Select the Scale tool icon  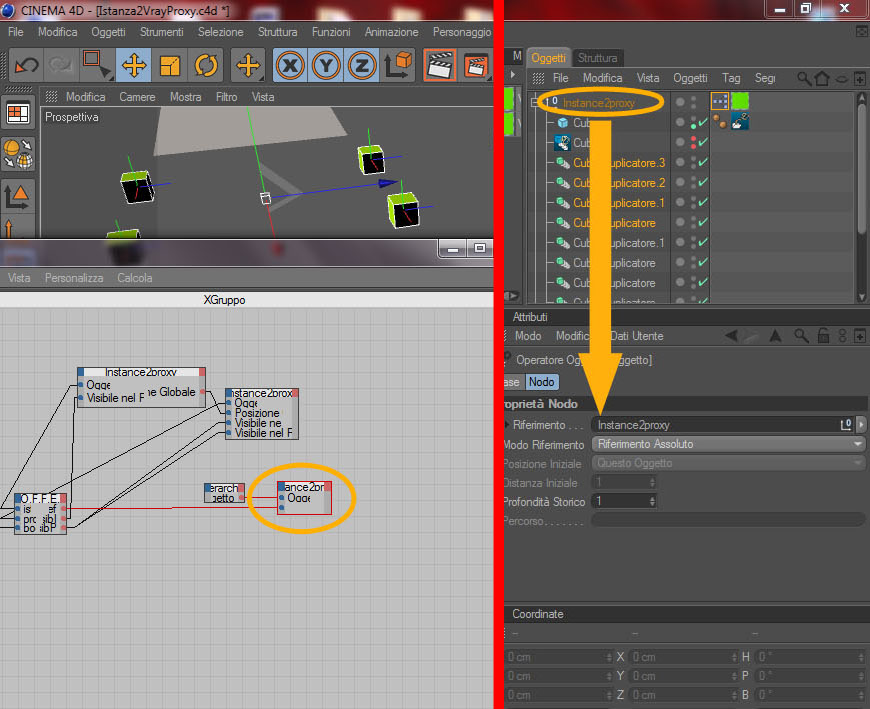click(x=170, y=66)
